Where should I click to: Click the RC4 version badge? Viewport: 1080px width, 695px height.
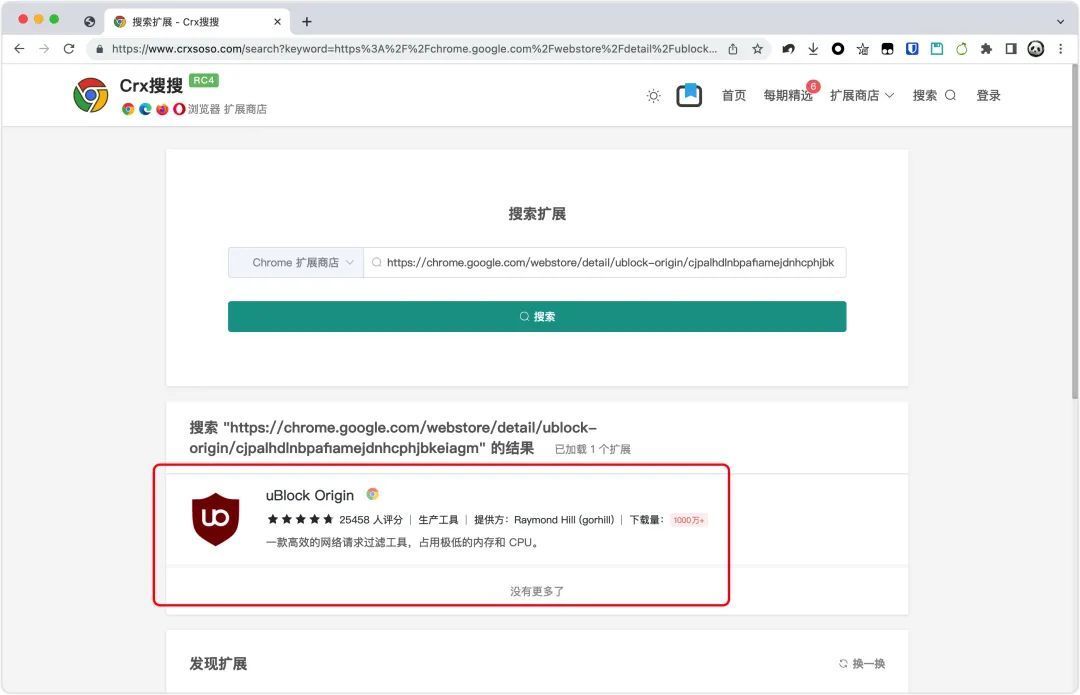[204, 81]
